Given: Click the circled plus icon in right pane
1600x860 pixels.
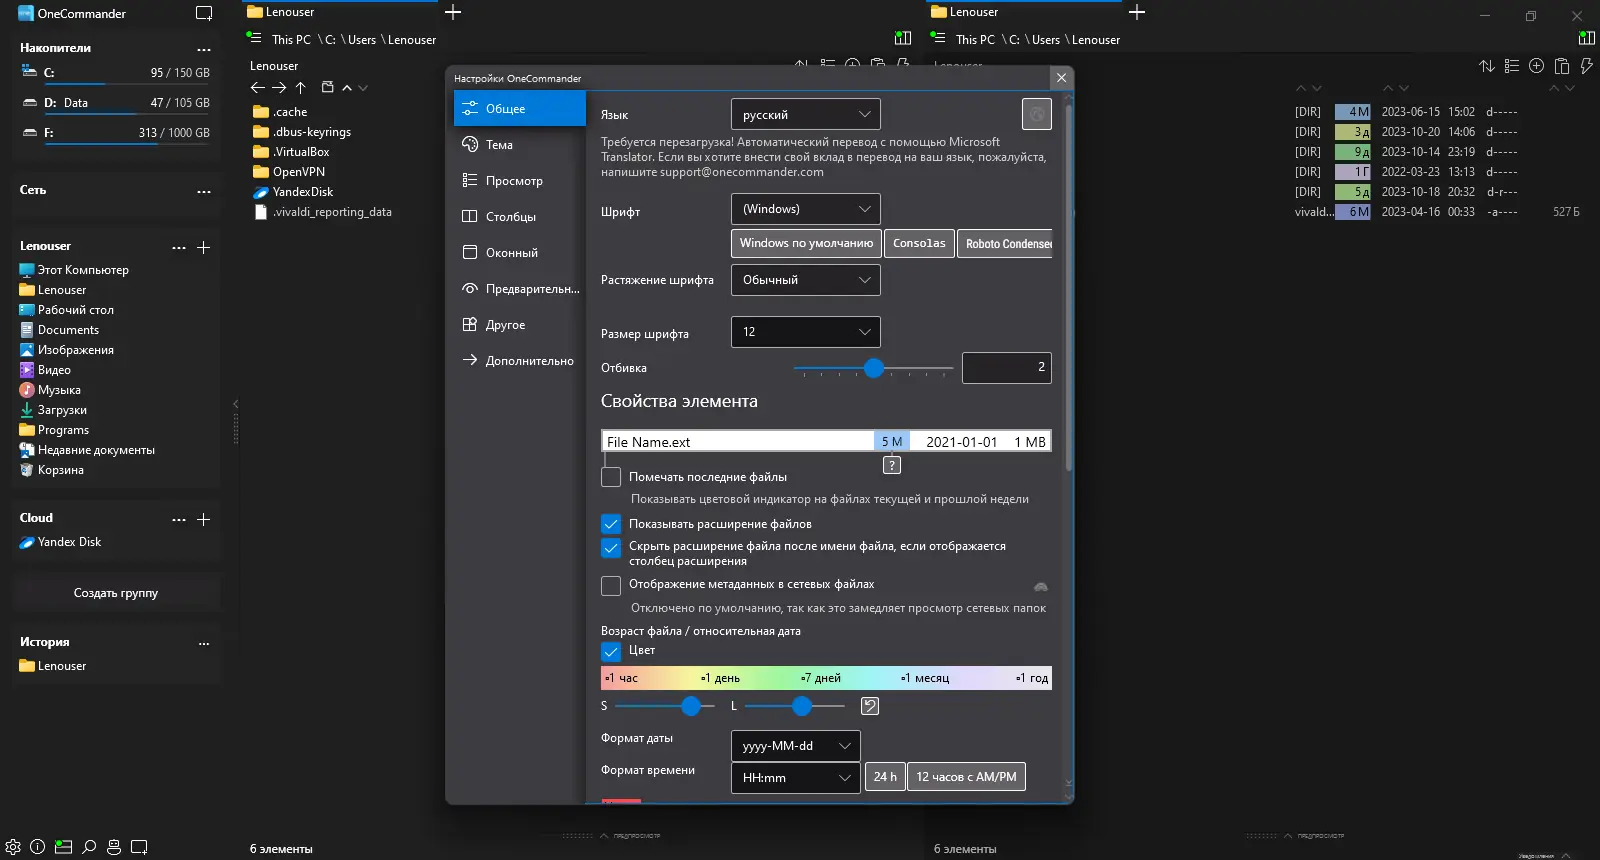Looking at the screenshot, I should [1536, 66].
